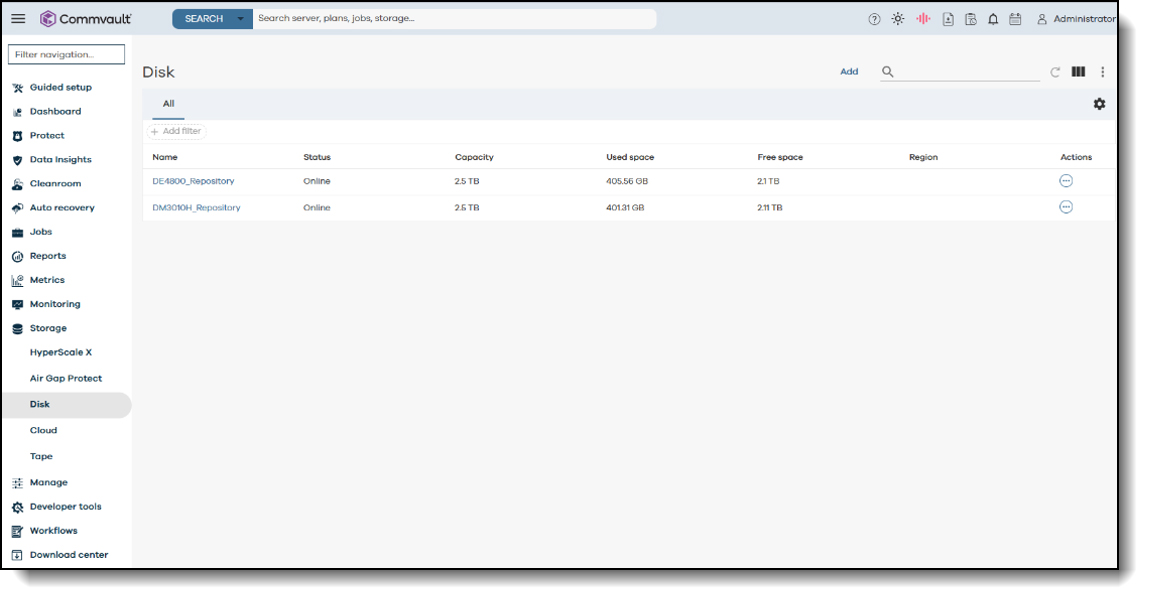Expand Developer tools in sidebar
Screen dimensions: 1149x600
point(65,507)
